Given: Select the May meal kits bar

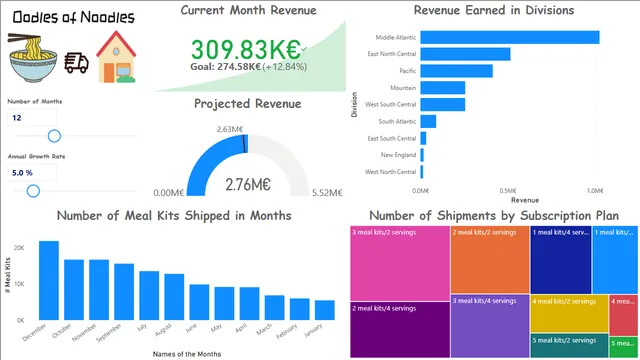Looking at the screenshot, I should coord(224,303).
